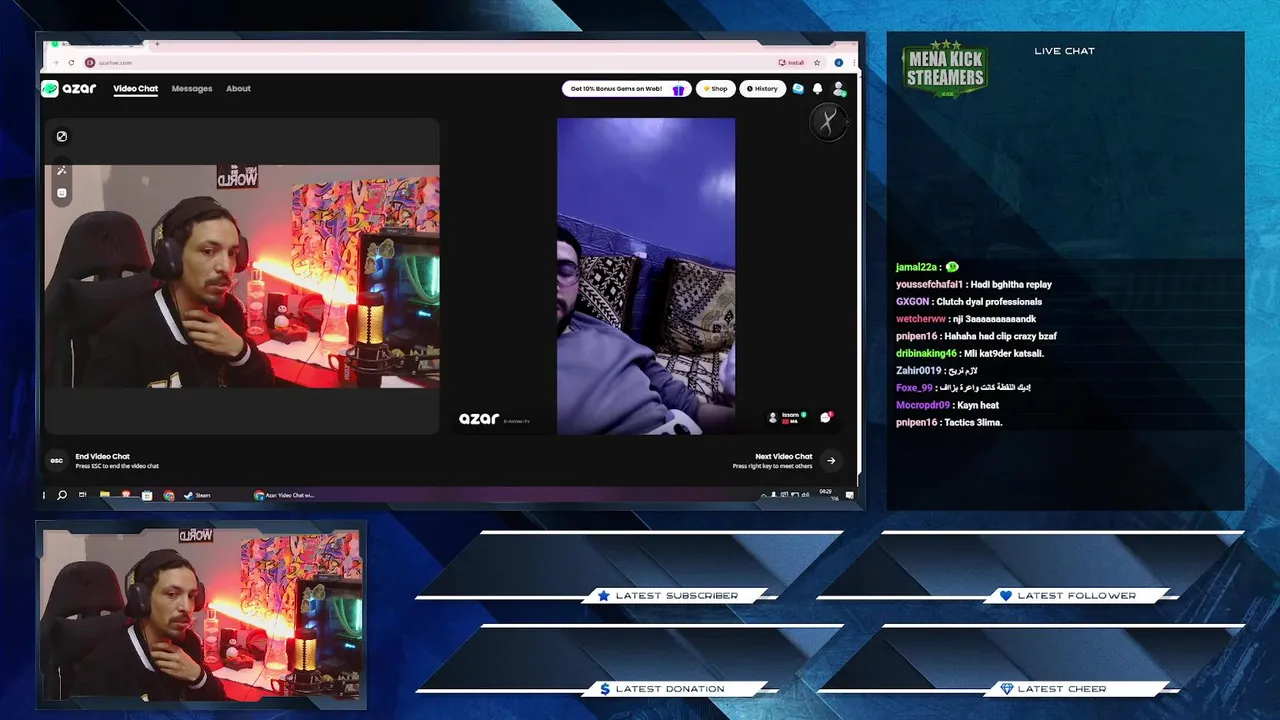This screenshot has height=720, width=1280.
Task: Click the streamer's local video in Azar
Action: pos(241,276)
